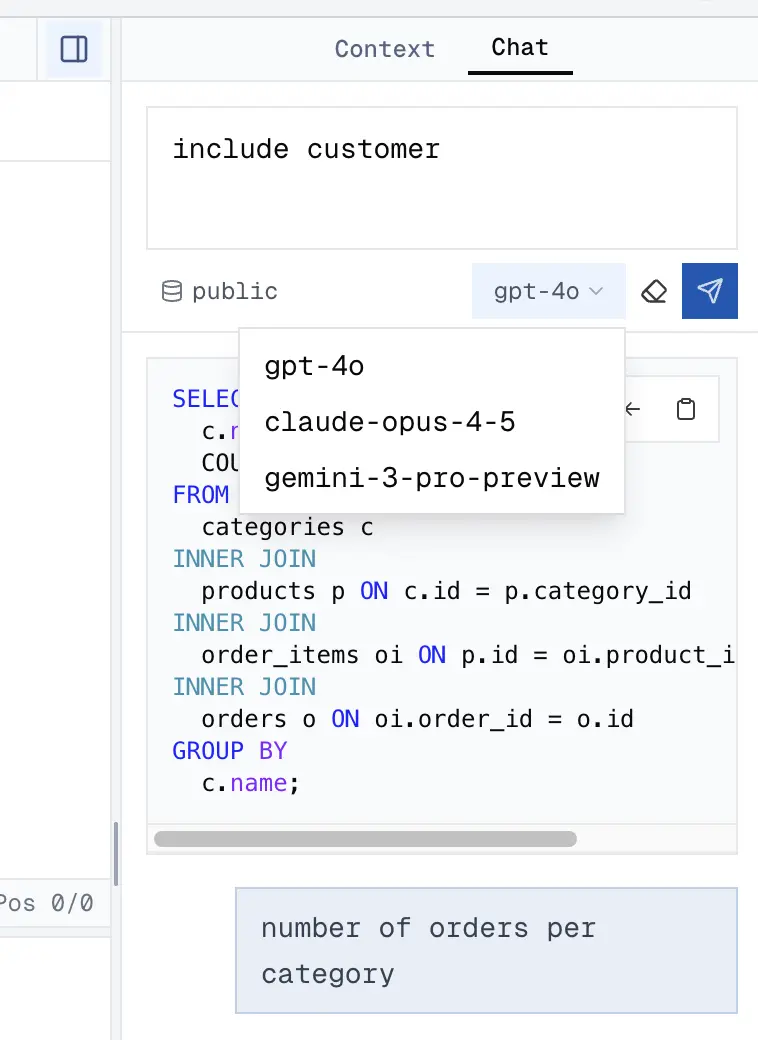Image resolution: width=758 pixels, height=1040 pixels.
Task: Click the Pos 0/0 status indicator
Action: (x=45, y=903)
